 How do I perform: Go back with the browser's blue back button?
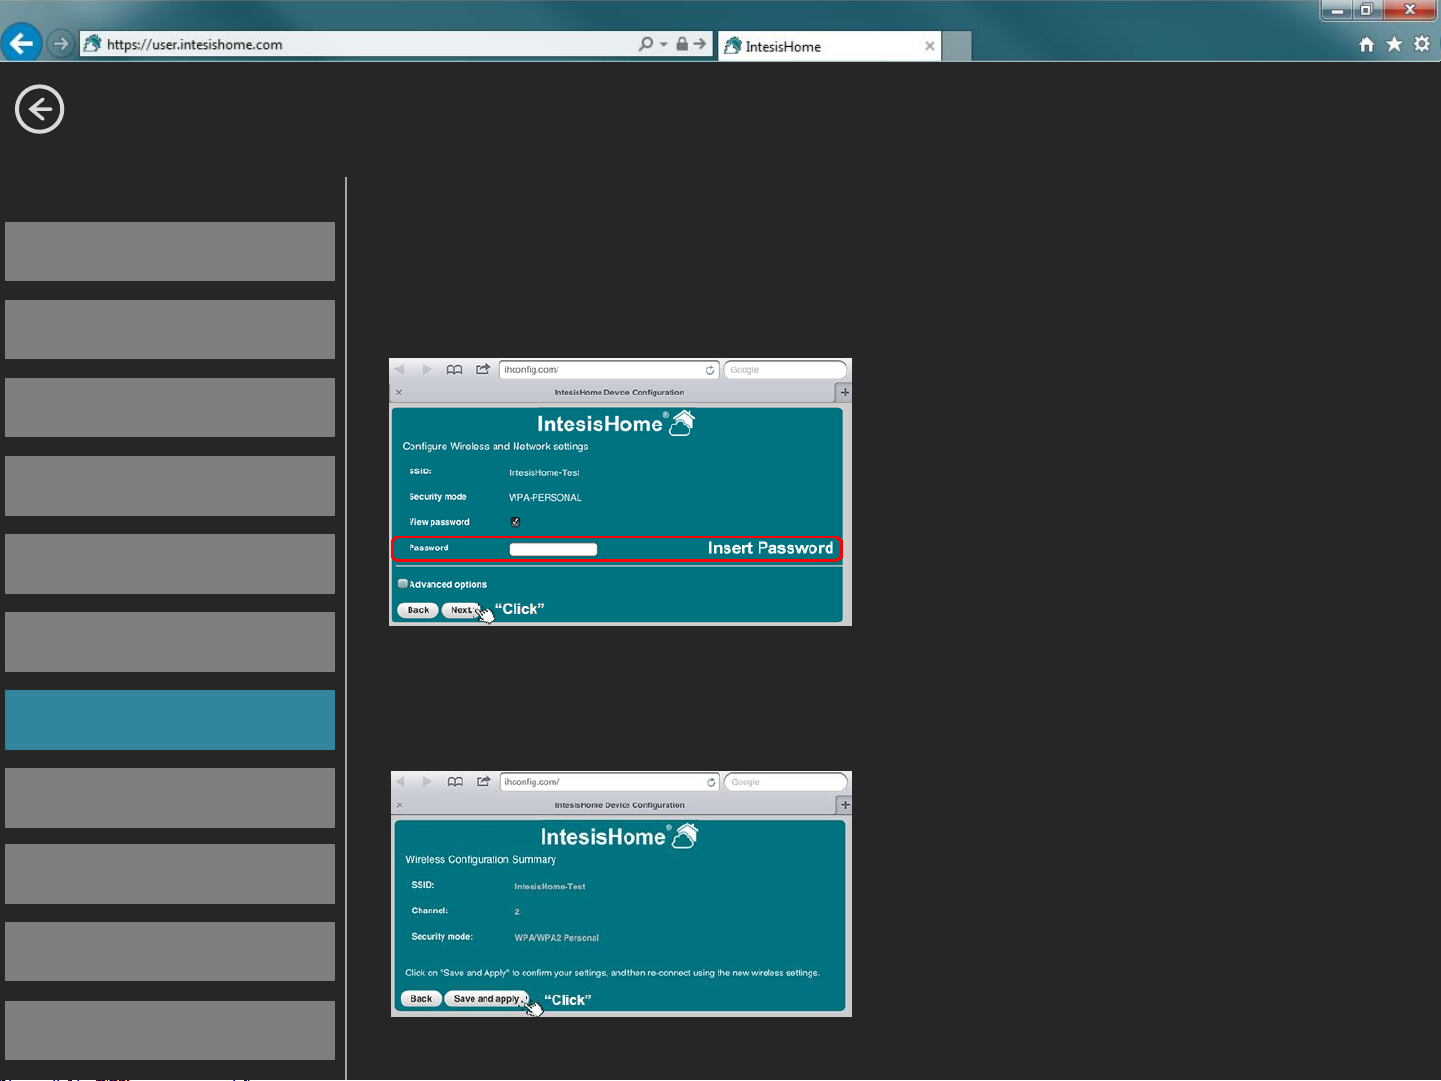21,43
